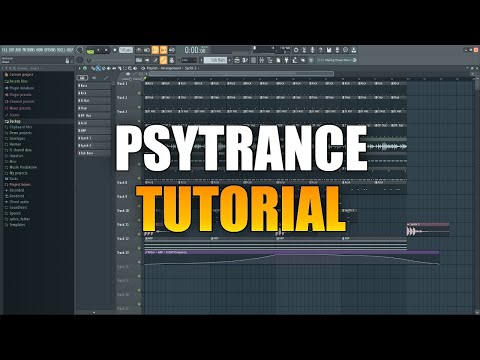Open the TOOLS menu
Image resolution: width=480 pixels, height=360 pixels.
61,50
